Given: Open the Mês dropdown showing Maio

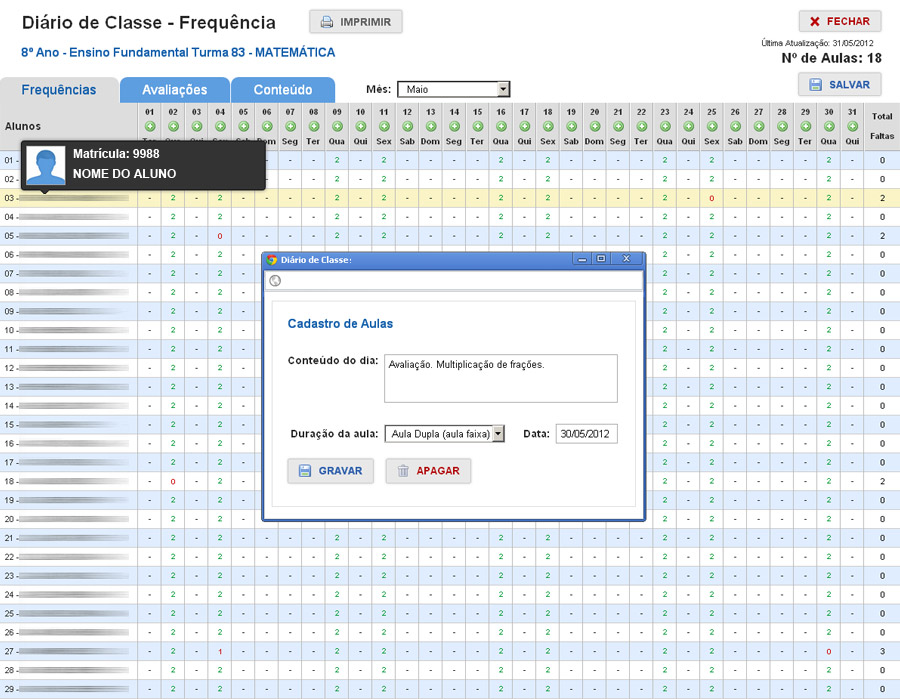Looking at the screenshot, I should pos(453,89).
